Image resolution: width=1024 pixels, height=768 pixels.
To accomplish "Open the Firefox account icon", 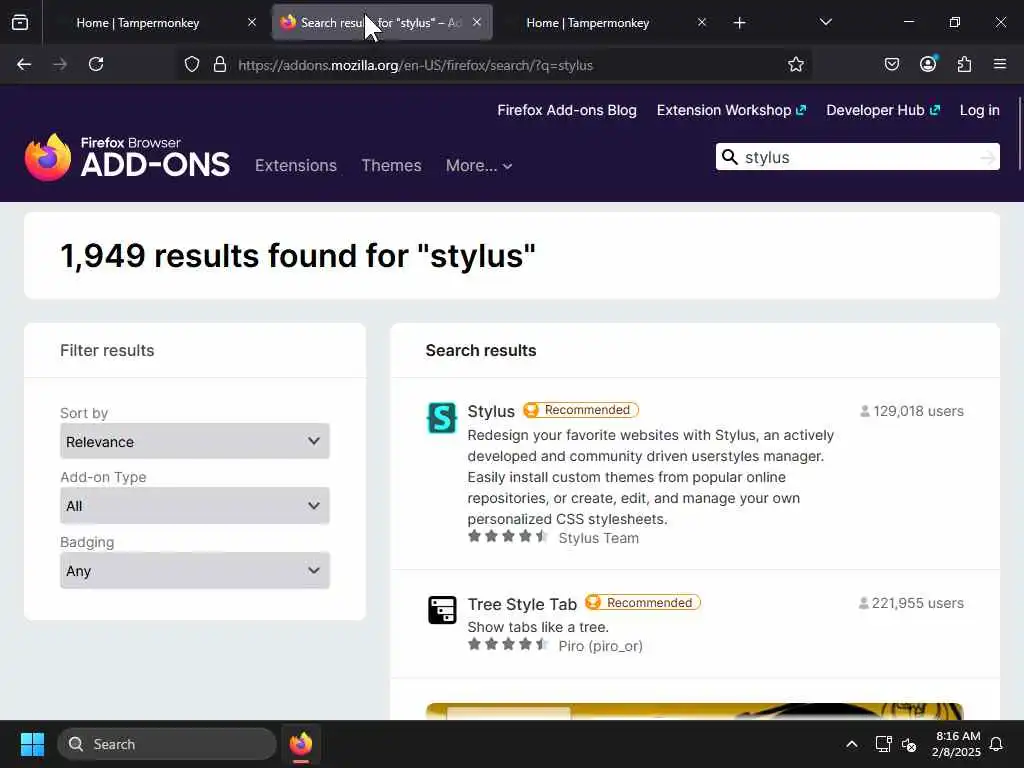I will pos(928,64).
